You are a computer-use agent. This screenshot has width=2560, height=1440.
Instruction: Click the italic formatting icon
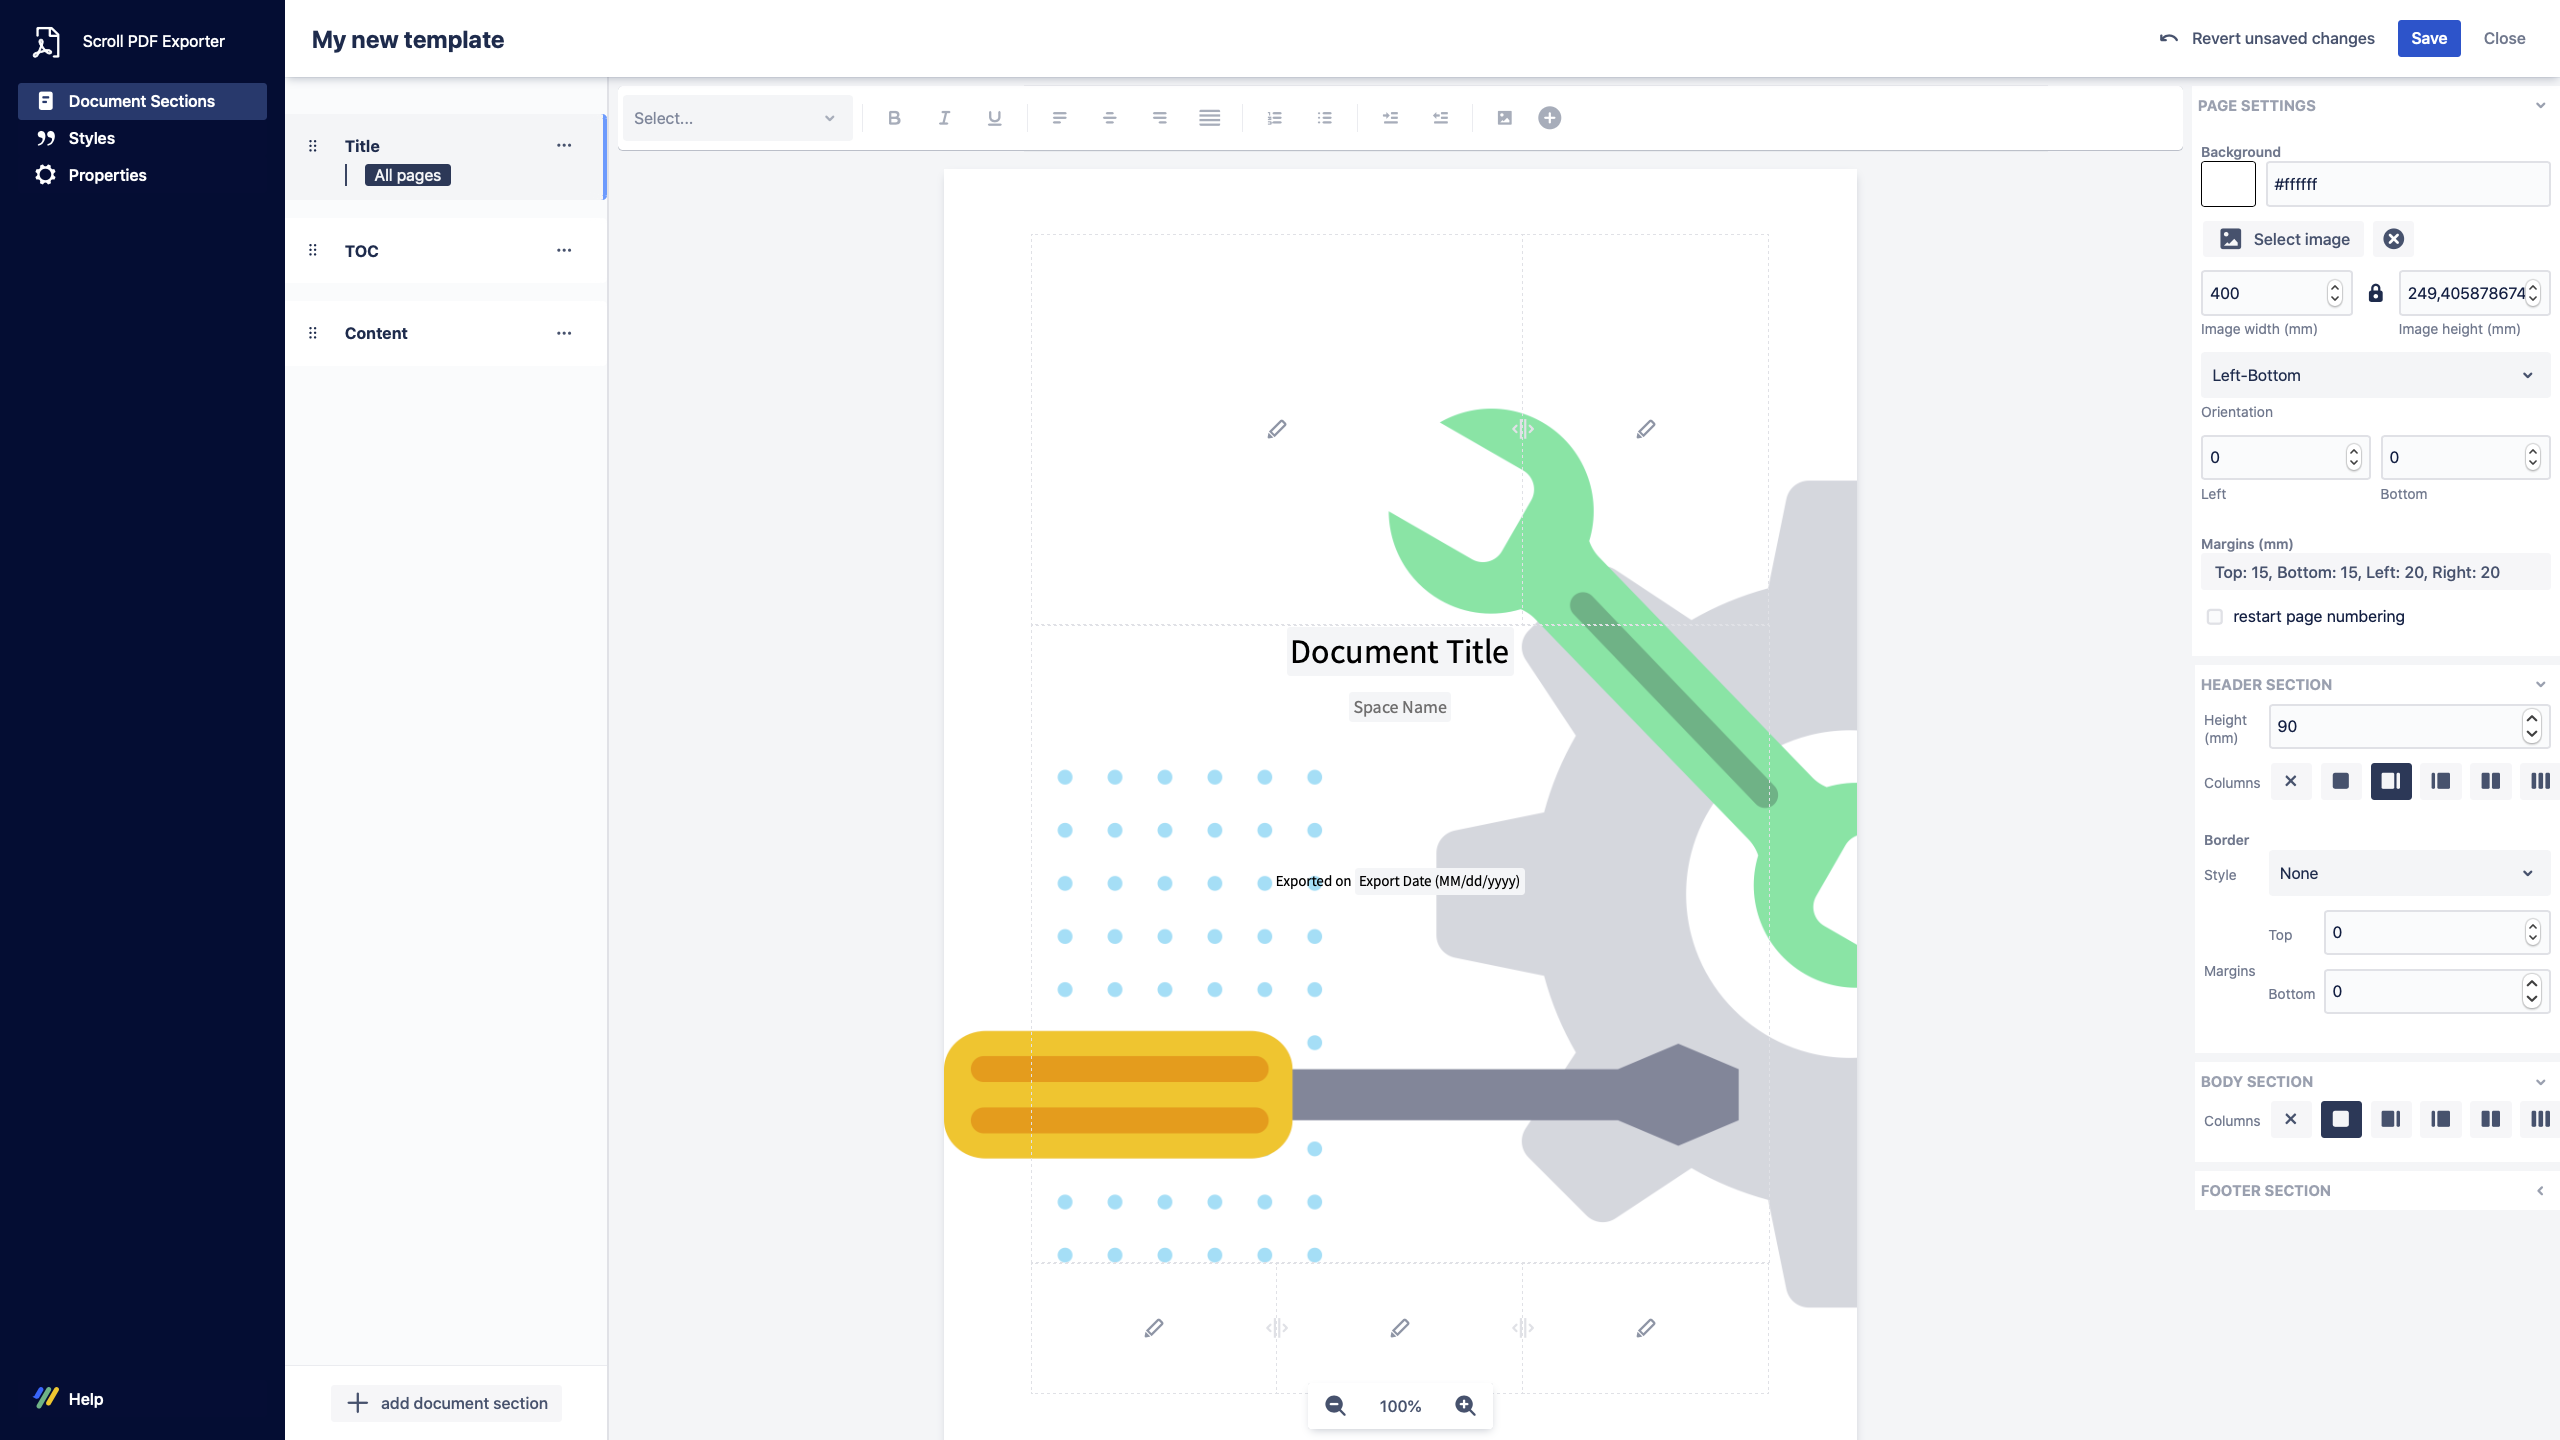[x=944, y=118]
